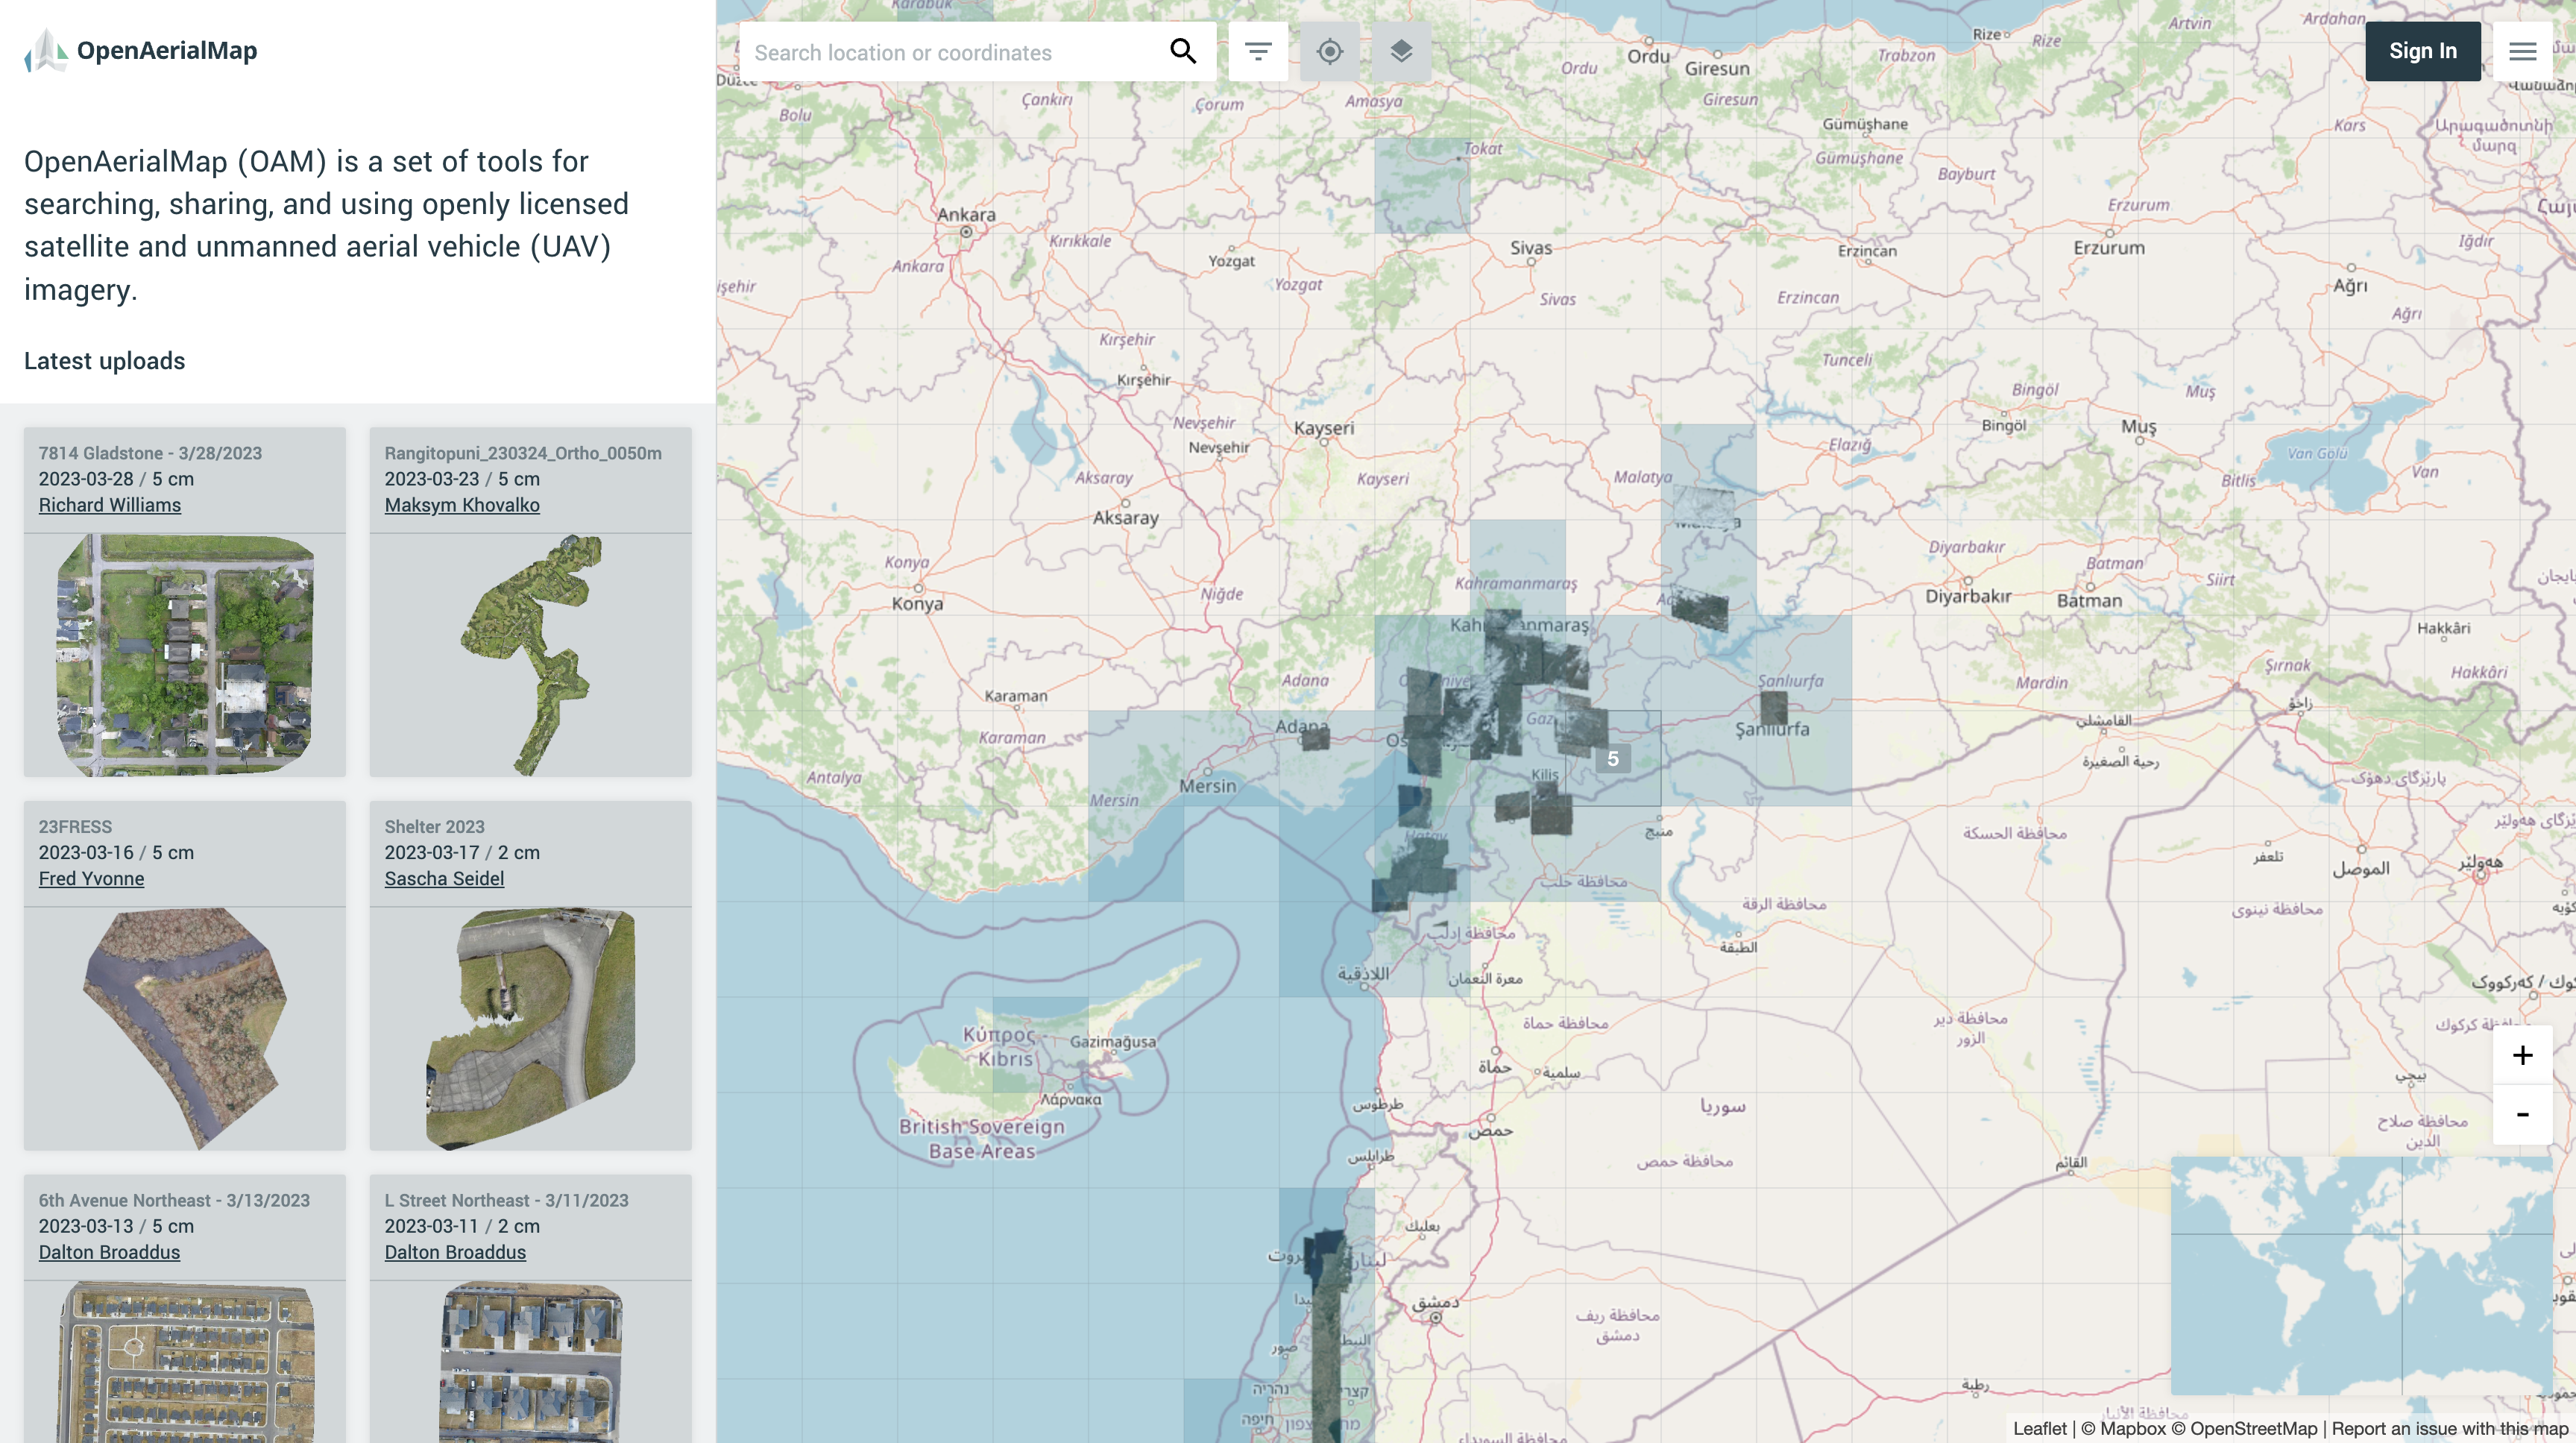
Task: Click the Batman city label on map
Action: pos(2089,600)
